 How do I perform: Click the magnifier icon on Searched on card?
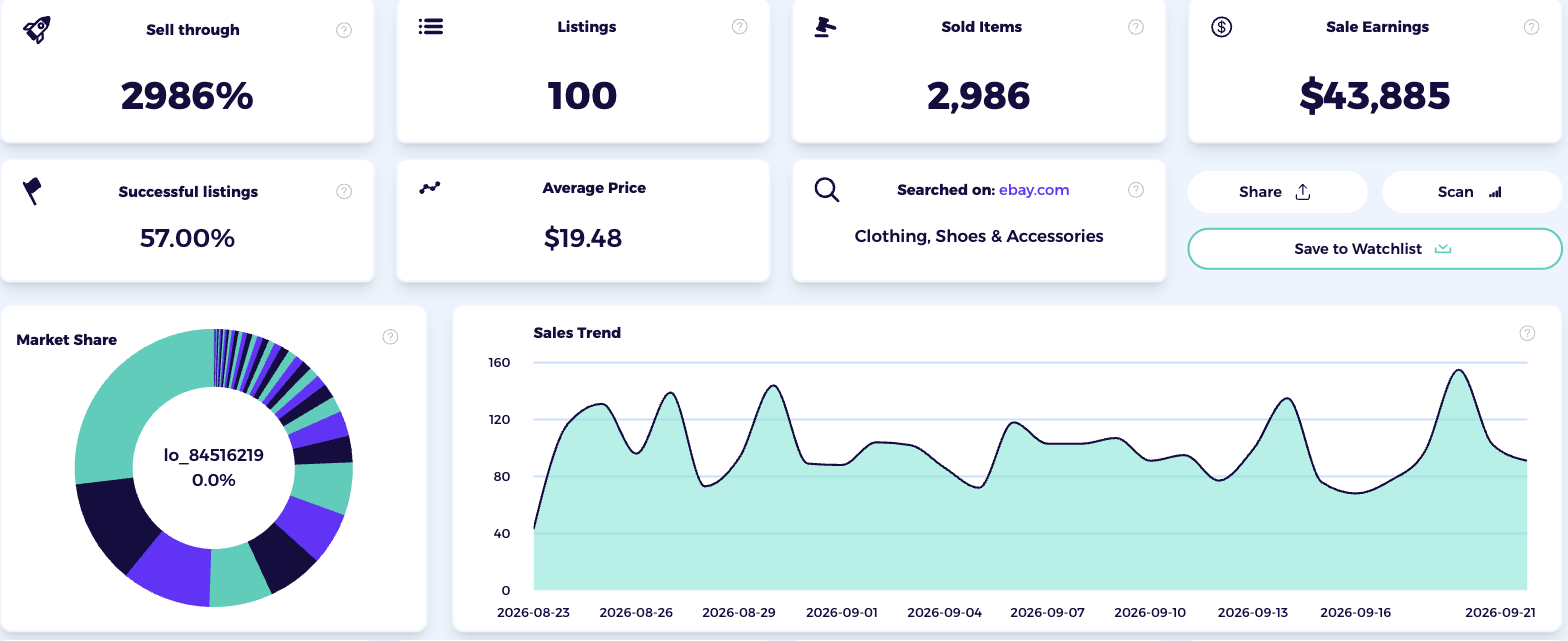[x=827, y=190]
